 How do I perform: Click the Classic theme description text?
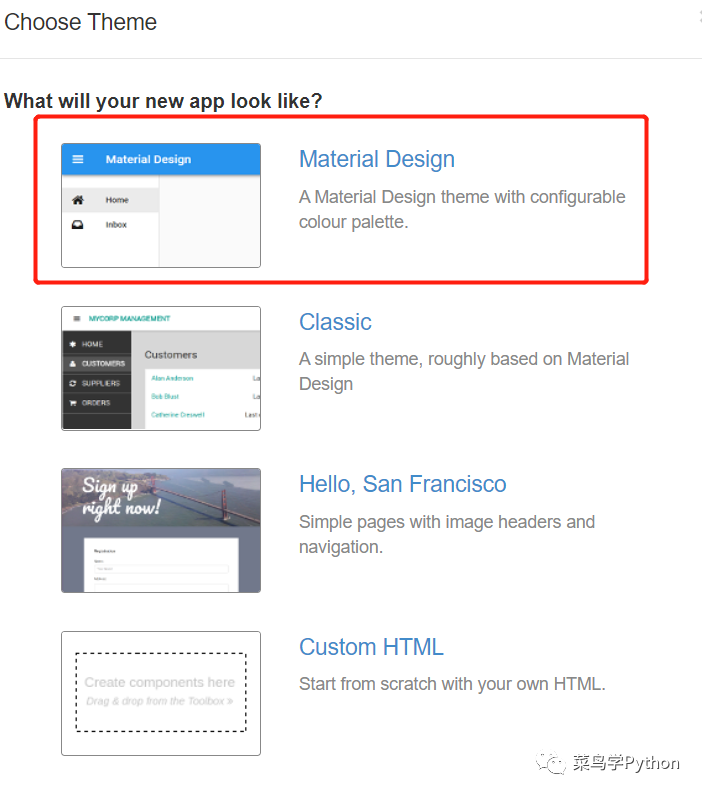(464, 371)
